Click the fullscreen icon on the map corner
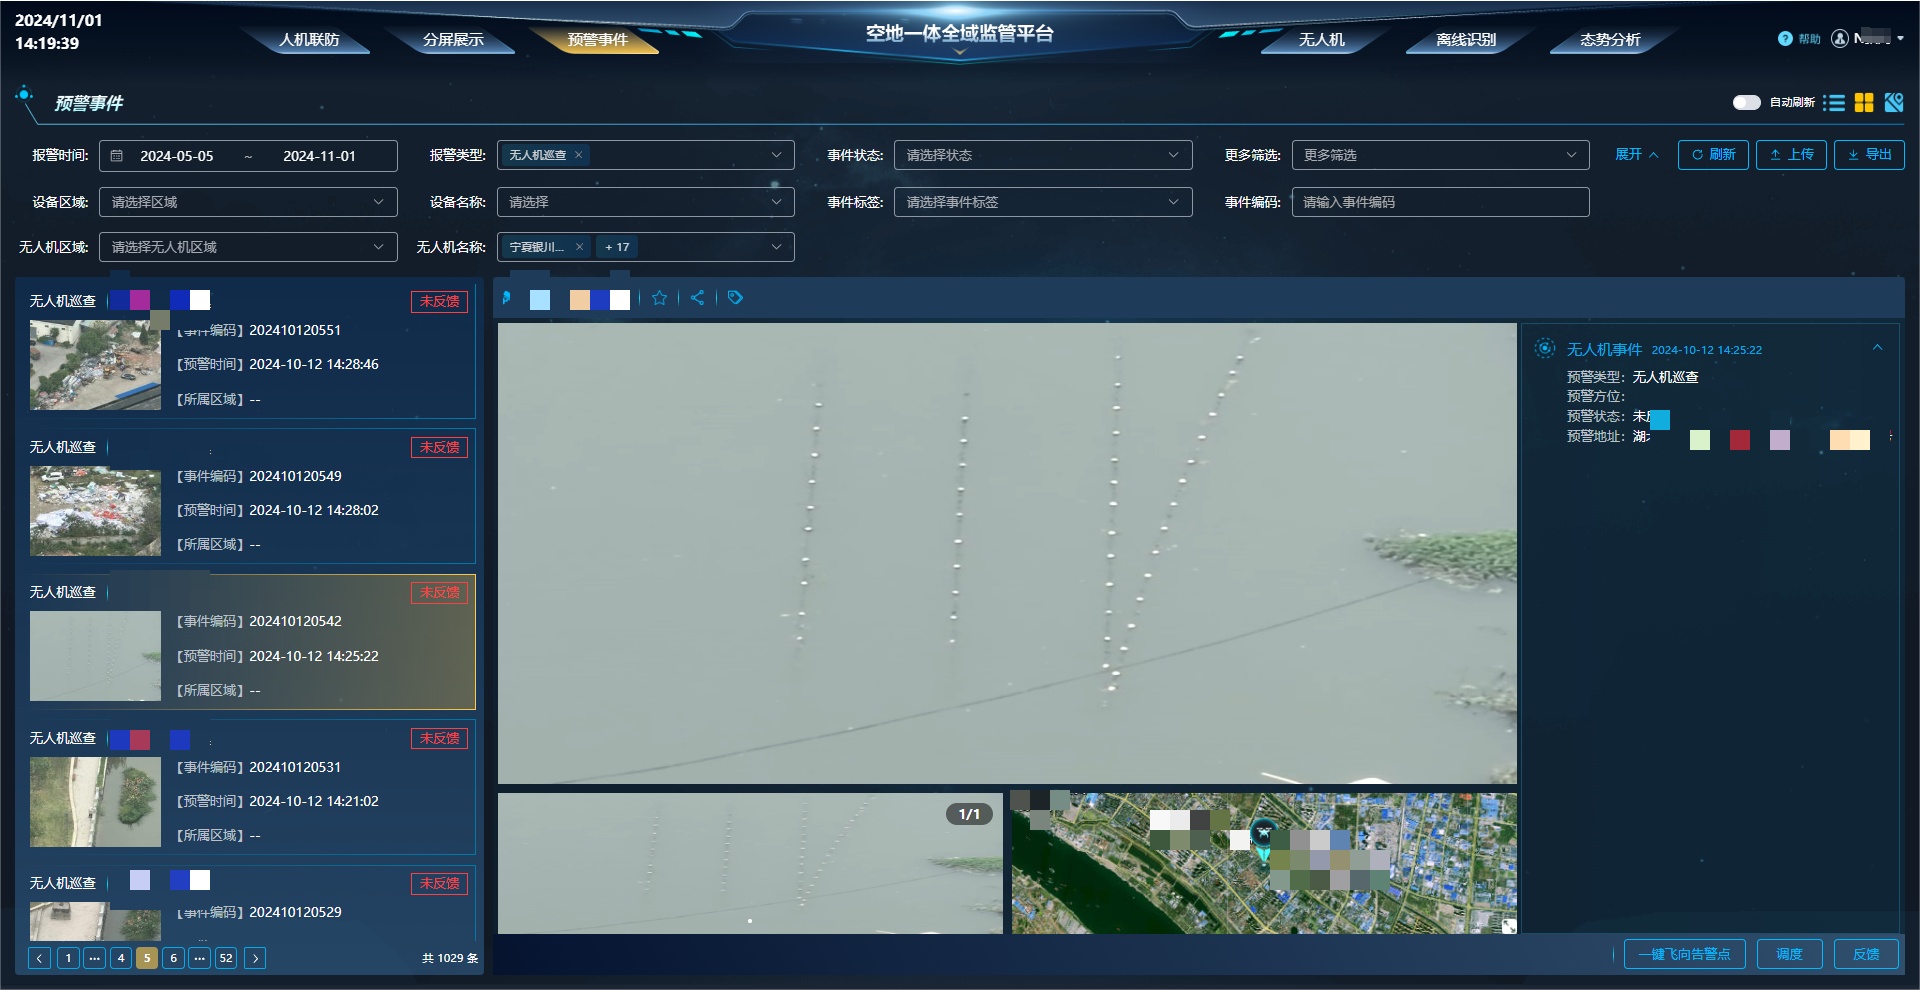Viewport: 1920px width, 990px height. coord(1509,926)
